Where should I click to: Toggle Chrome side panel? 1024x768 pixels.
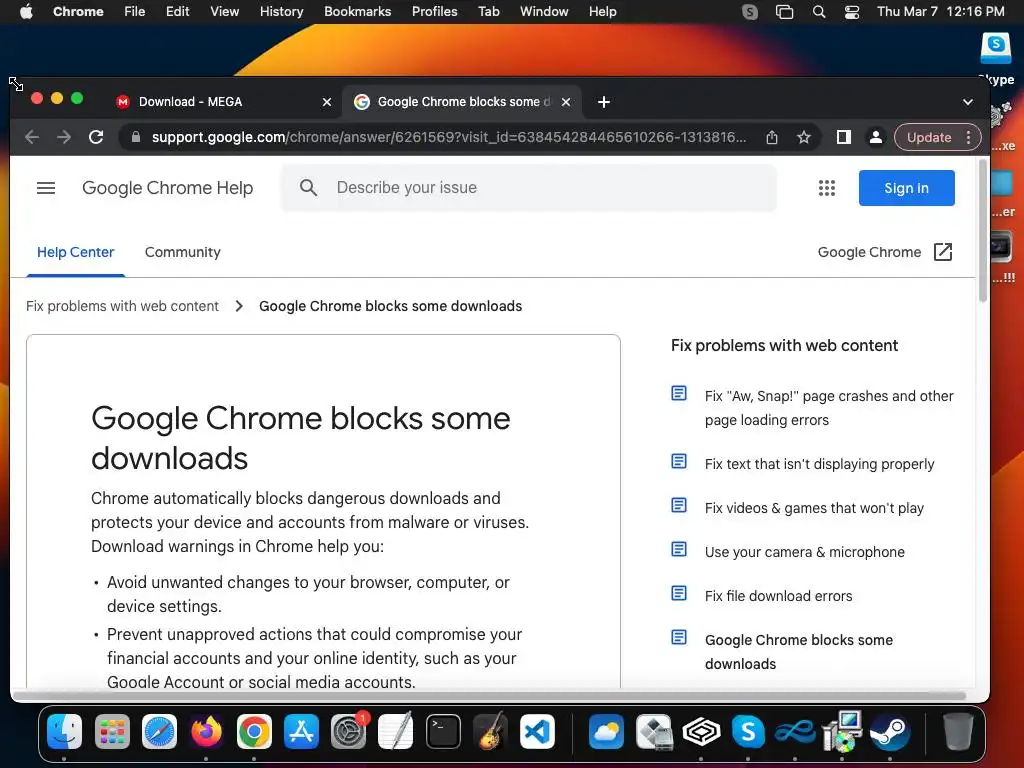(x=844, y=137)
